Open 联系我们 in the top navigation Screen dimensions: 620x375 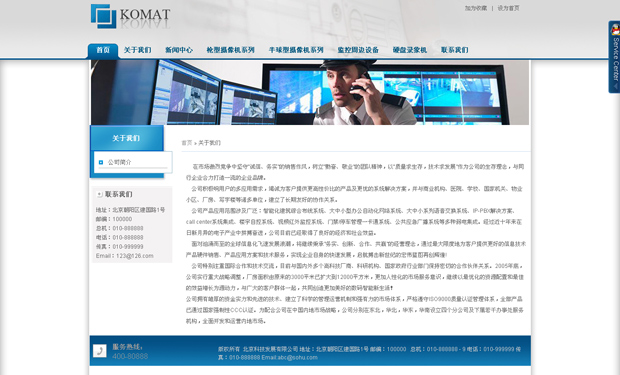click(455, 50)
